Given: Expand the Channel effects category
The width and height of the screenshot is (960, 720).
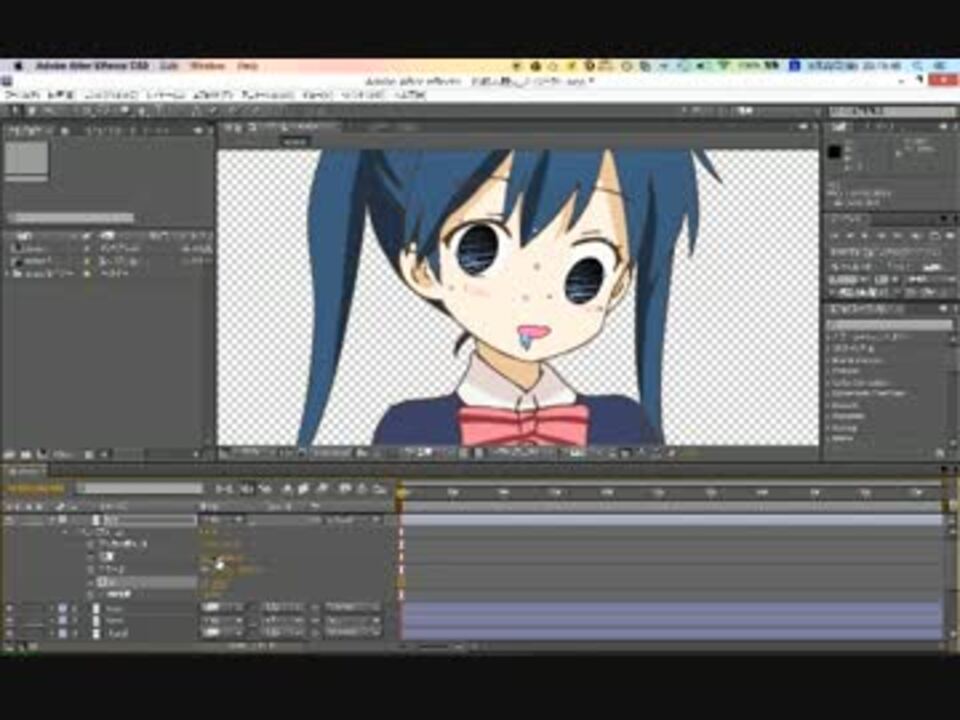Looking at the screenshot, I should [x=829, y=371].
